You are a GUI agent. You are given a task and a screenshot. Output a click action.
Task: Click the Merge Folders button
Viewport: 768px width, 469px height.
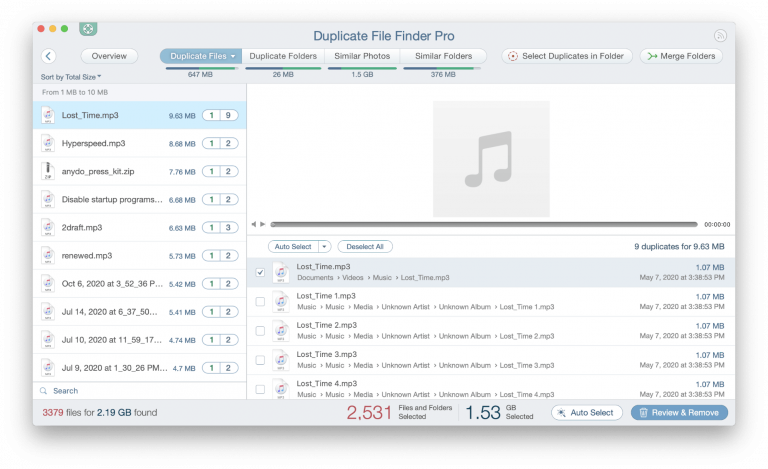(x=681, y=56)
